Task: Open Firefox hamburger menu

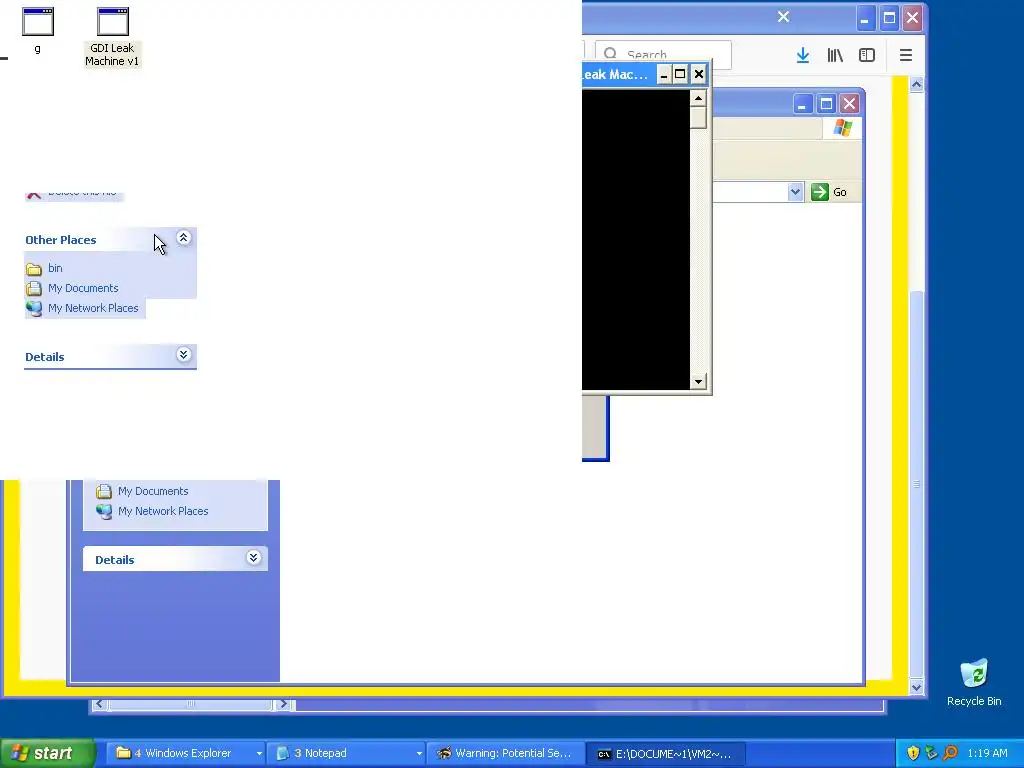Action: [906, 56]
